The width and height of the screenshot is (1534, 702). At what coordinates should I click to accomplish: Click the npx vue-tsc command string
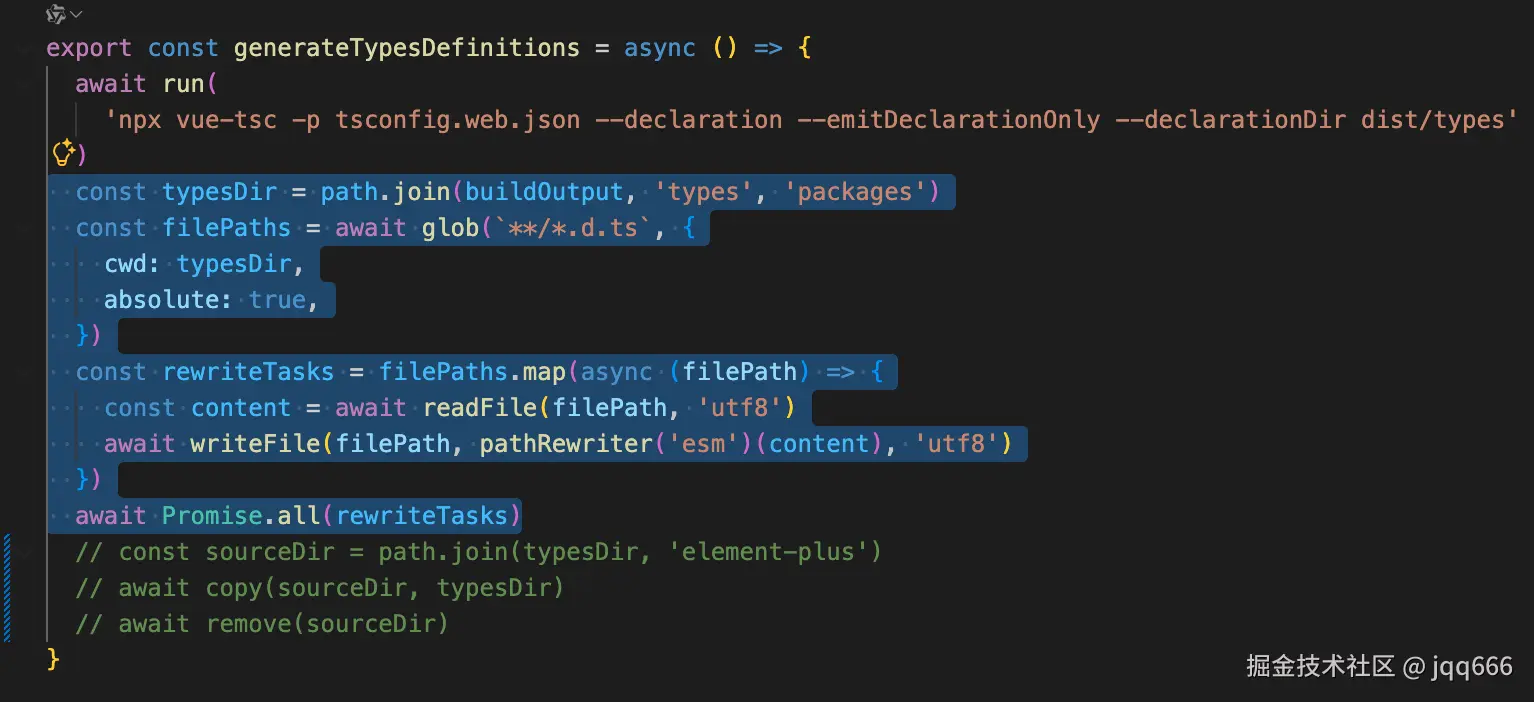[805, 120]
